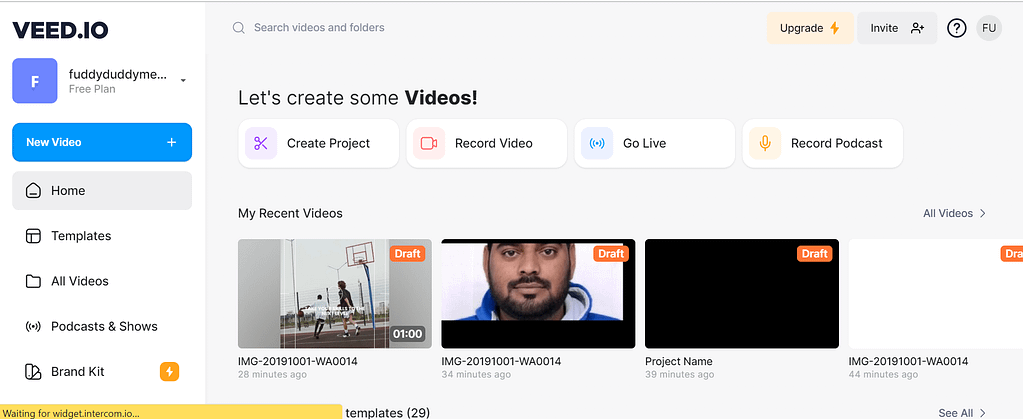Open the basketball video thumbnail
Viewport: 1023px width, 419px height.
click(x=335, y=294)
